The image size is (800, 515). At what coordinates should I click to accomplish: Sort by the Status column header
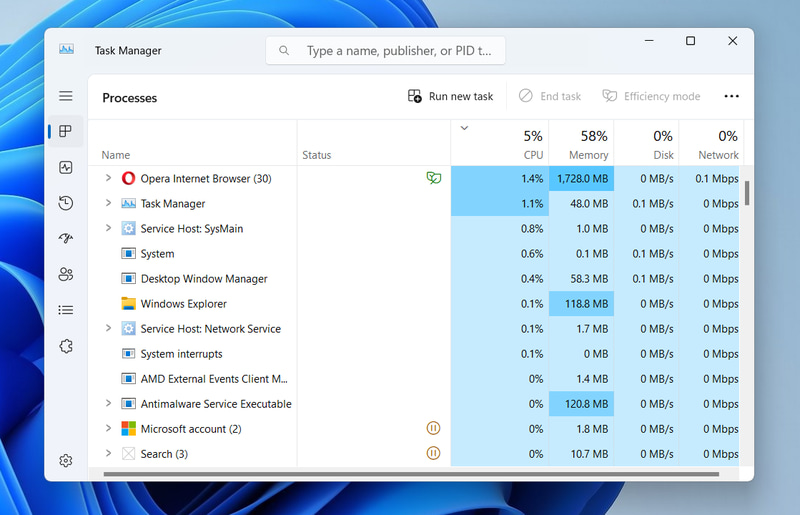(374, 143)
